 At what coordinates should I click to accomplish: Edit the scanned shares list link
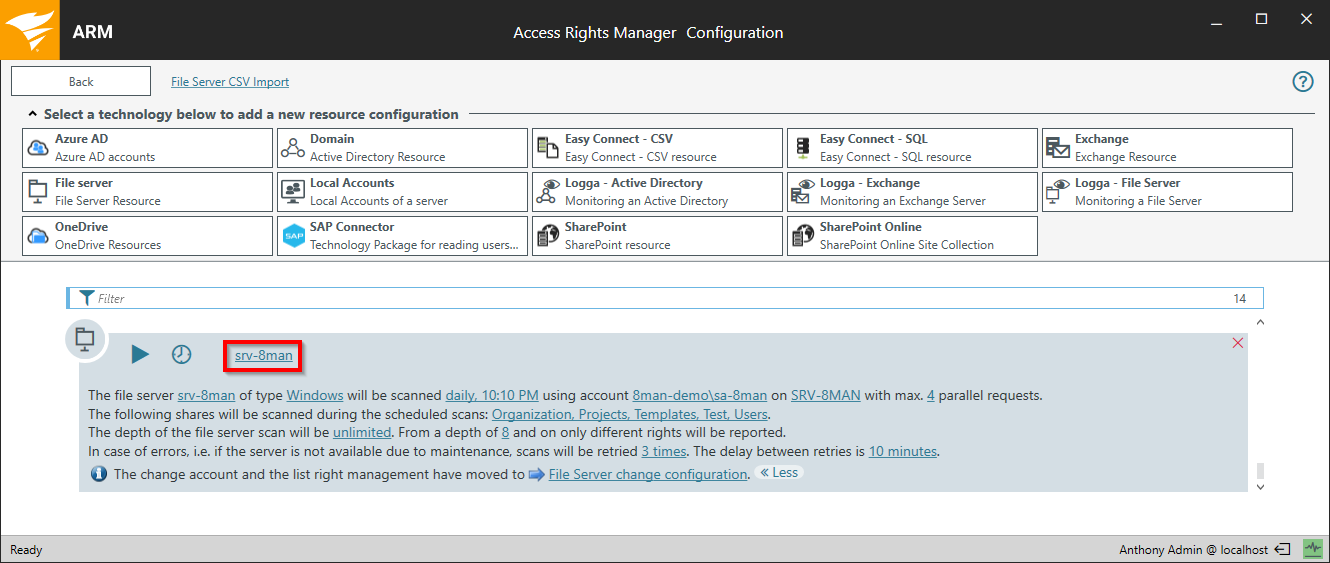[630, 414]
